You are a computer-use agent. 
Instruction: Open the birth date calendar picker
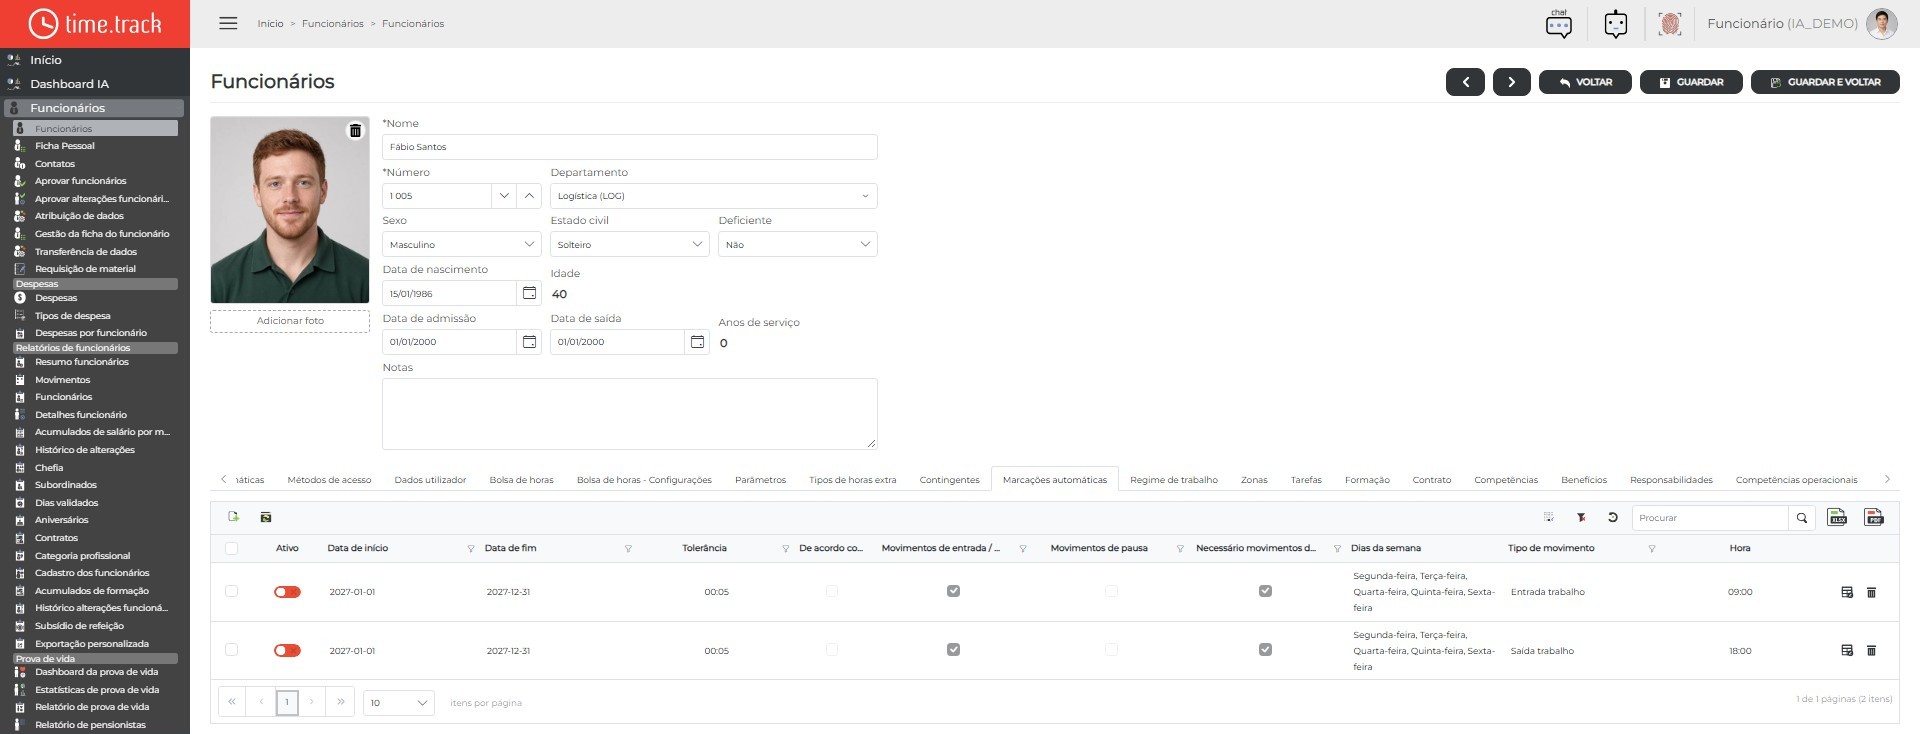coord(530,293)
